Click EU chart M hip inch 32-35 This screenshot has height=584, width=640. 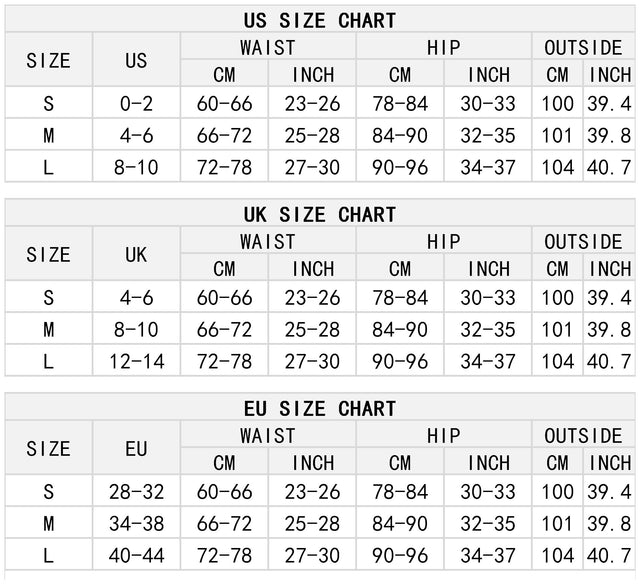(488, 524)
